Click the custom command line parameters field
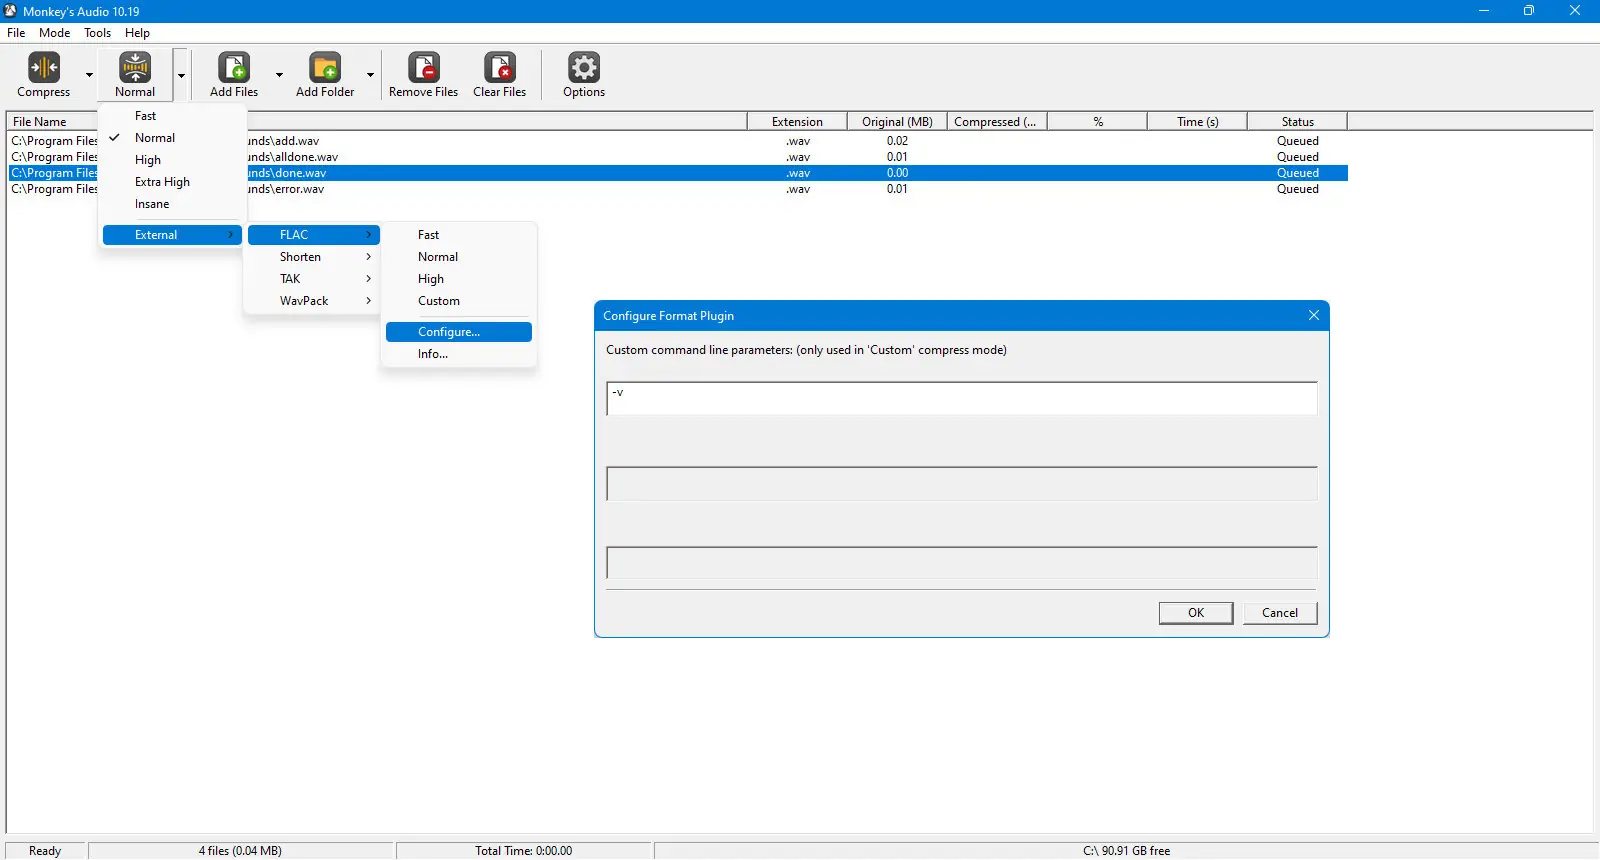The image size is (1600, 860). (x=962, y=399)
